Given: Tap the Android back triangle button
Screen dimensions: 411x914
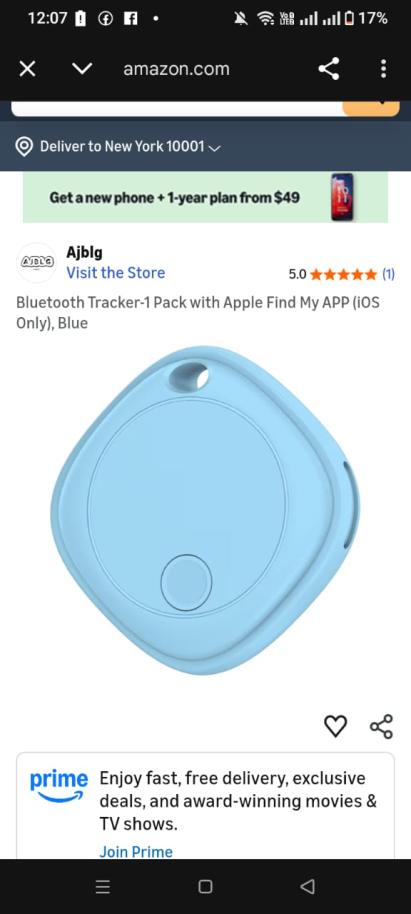Looking at the screenshot, I should (x=308, y=887).
